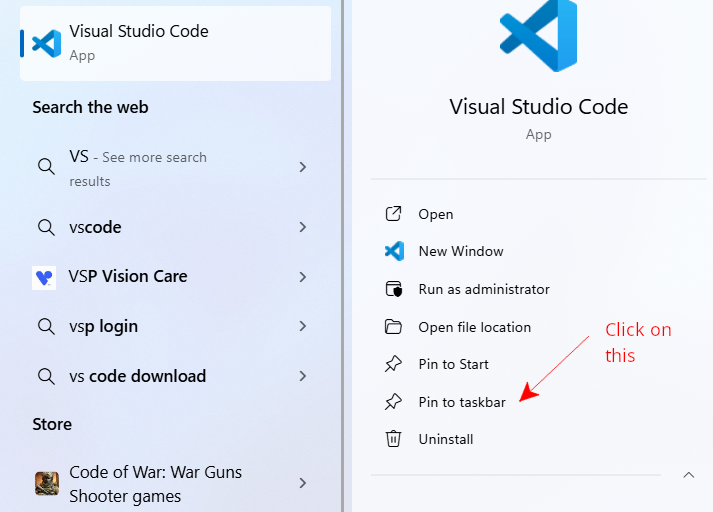Open the Visual Studio Code best match result
The width and height of the screenshot is (713, 512).
click(x=176, y=44)
